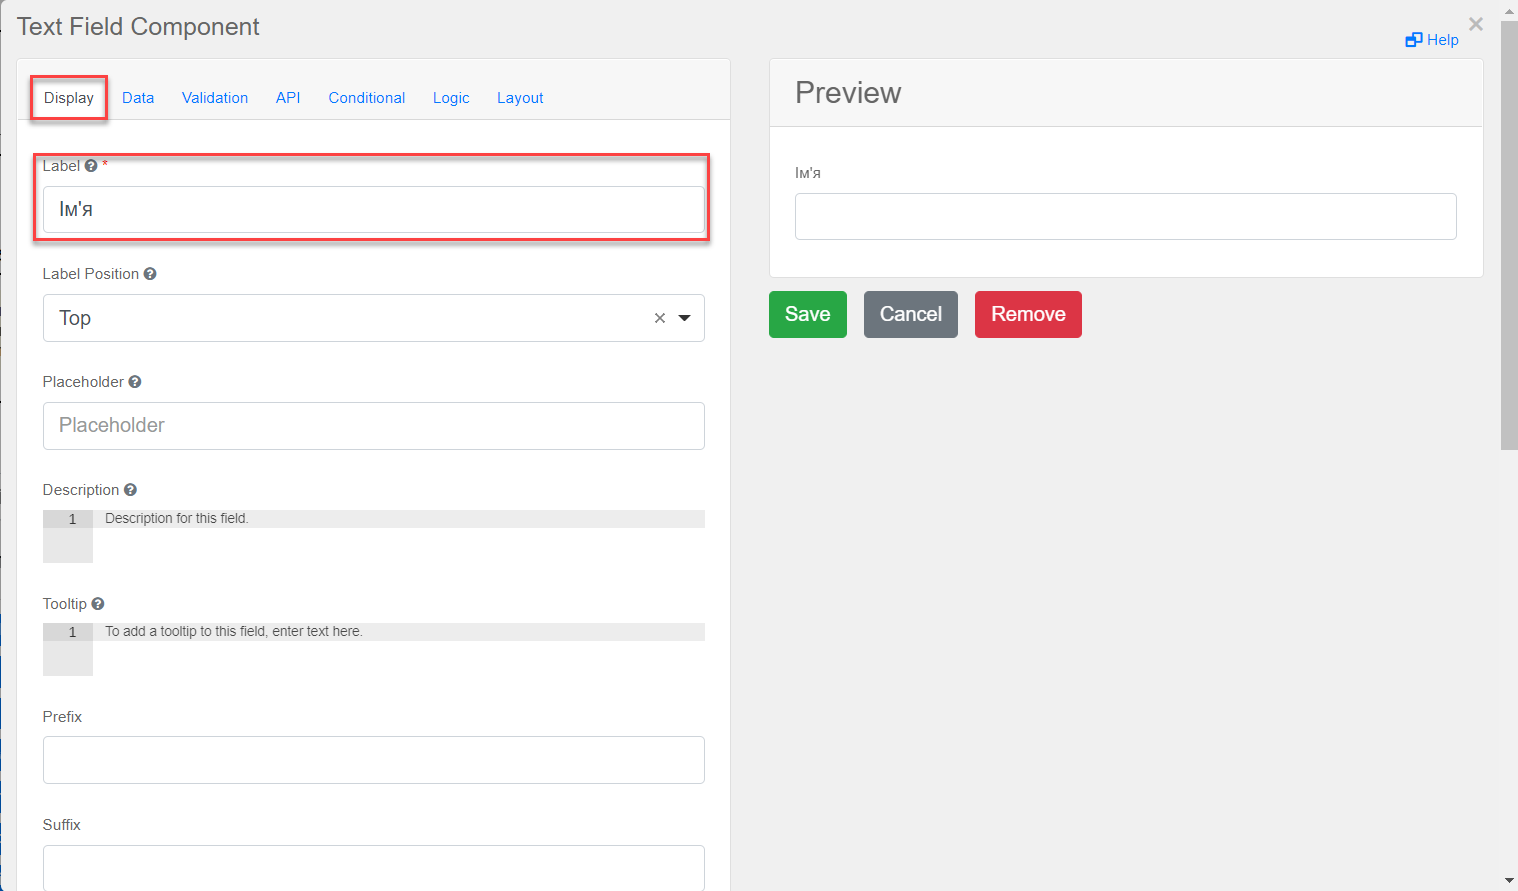1518x891 pixels.
Task: Click the gray Cancel button
Action: pos(910,314)
